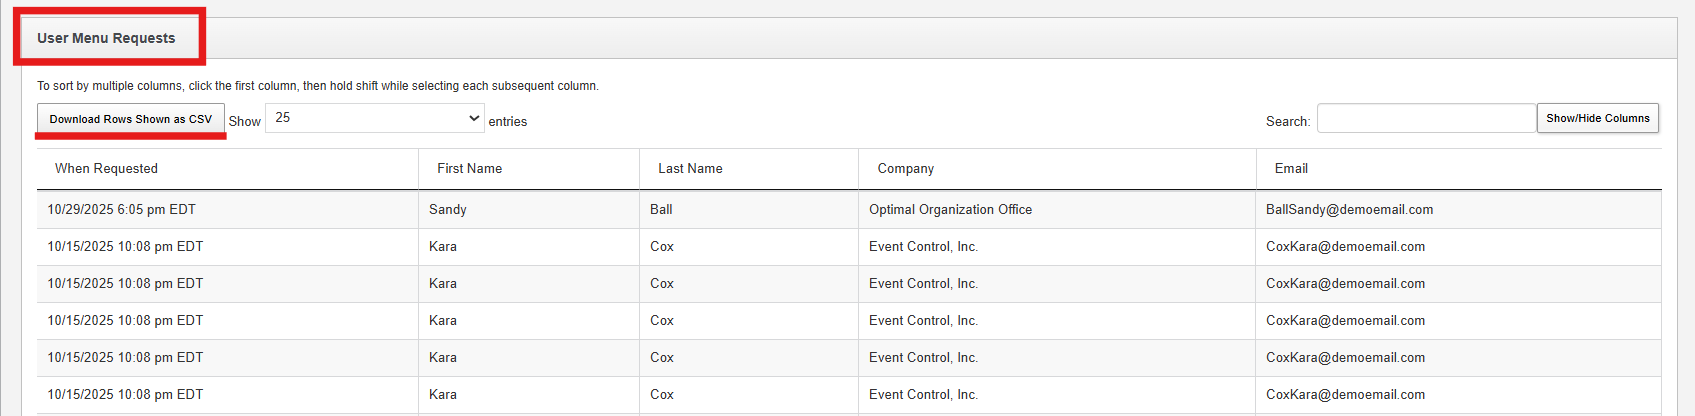Select the 10/29/2025 6:05 pm EDT cell

click(x=121, y=210)
